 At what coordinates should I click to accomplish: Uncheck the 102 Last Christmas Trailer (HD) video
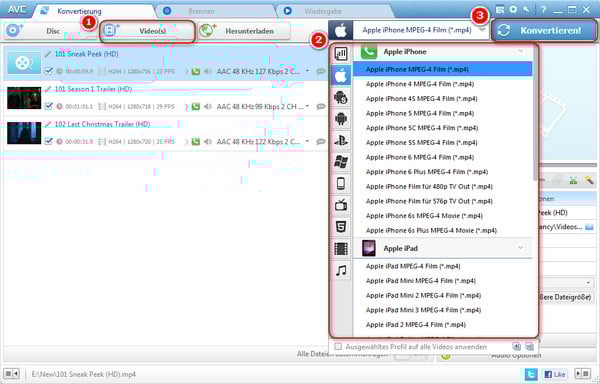point(49,142)
